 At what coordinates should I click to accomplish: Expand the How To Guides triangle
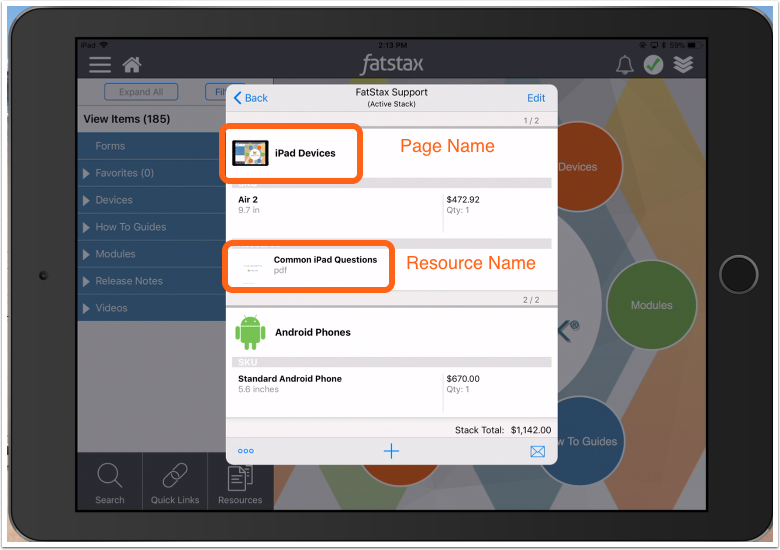(86, 227)
